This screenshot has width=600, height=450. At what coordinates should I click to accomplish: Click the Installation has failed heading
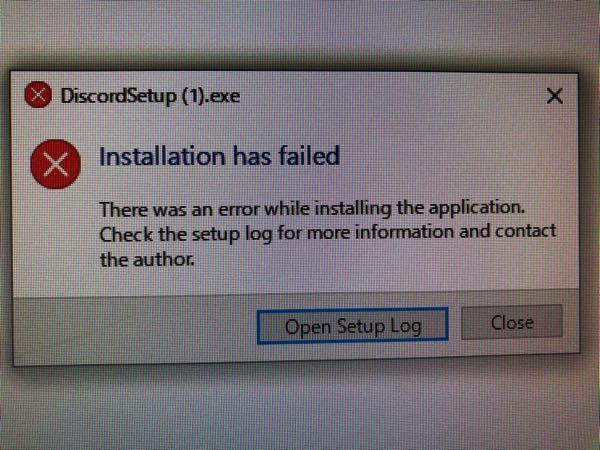[x=219, y=156]
